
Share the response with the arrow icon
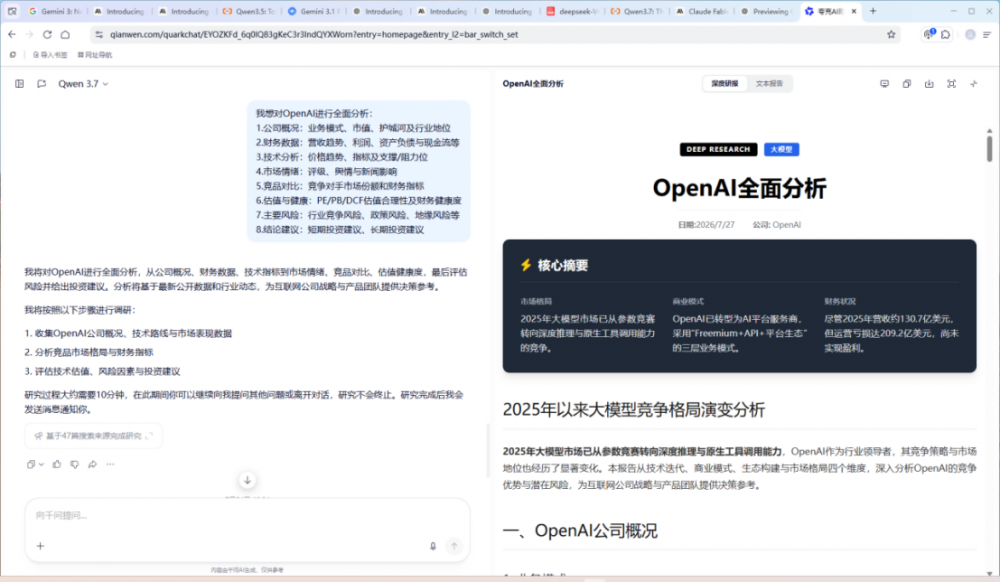pyautogui.click(x=92, y=464)
